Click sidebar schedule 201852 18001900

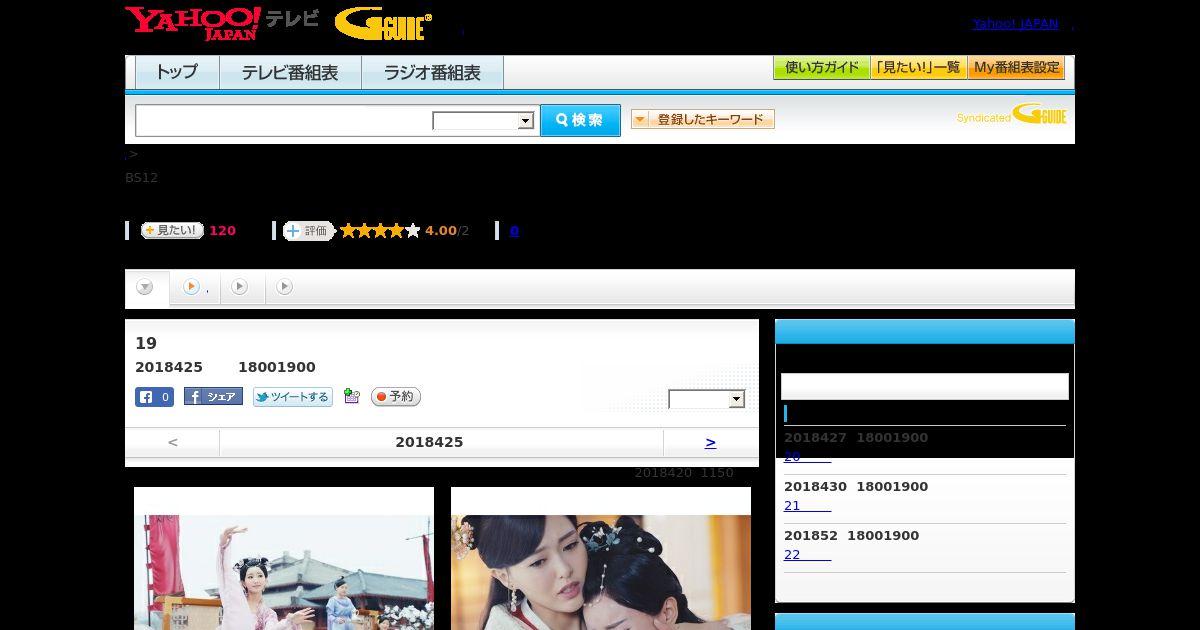click(x=851, y=536)
